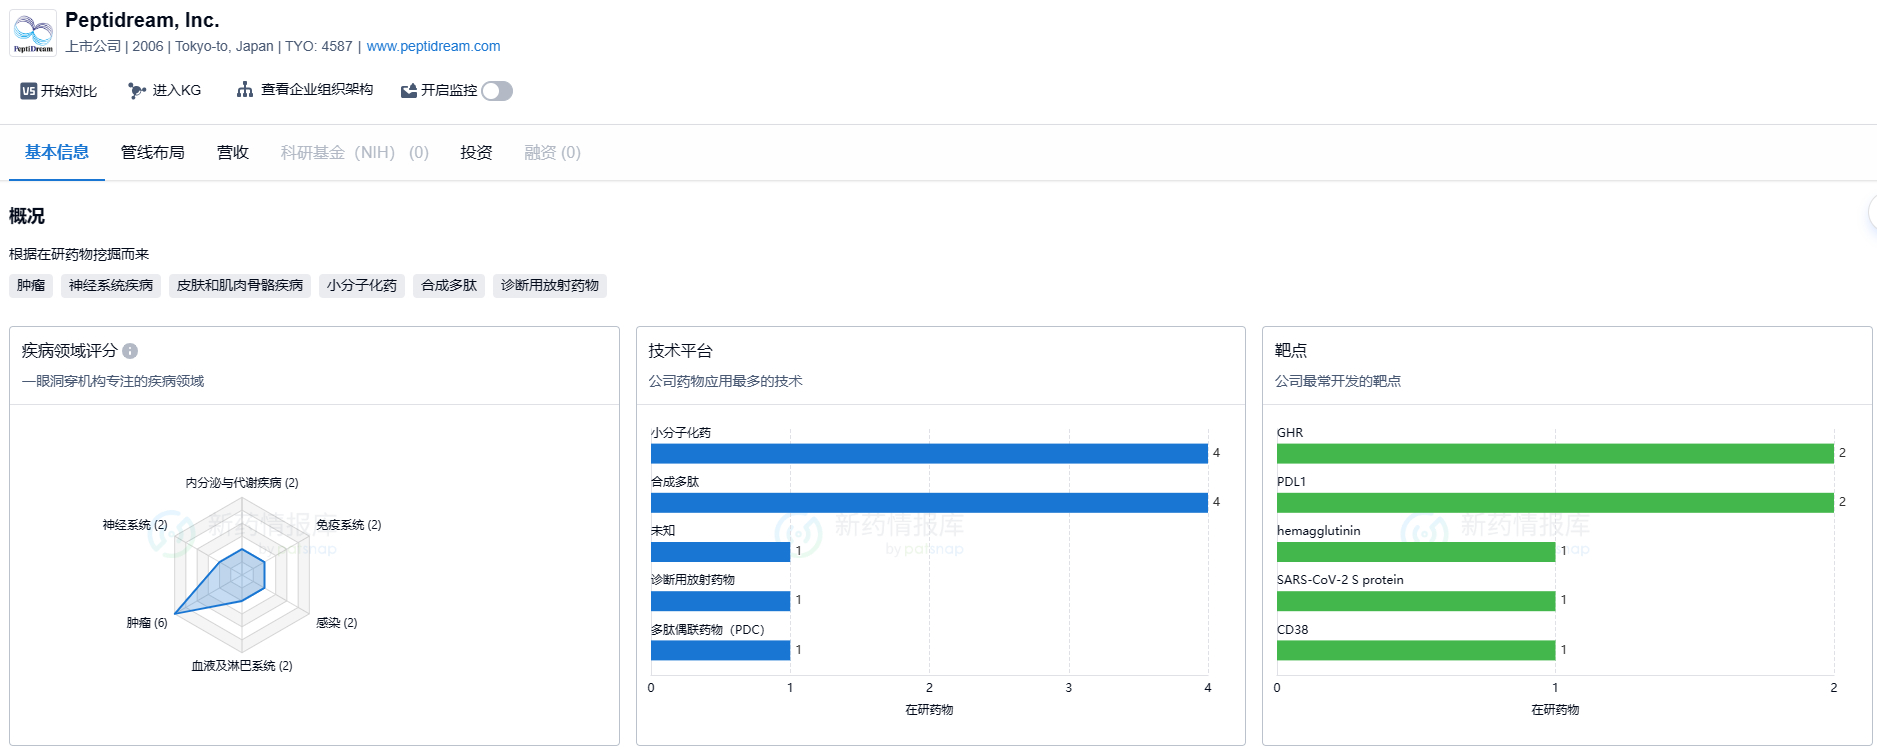Open the 投资 tab

point(476,152)
